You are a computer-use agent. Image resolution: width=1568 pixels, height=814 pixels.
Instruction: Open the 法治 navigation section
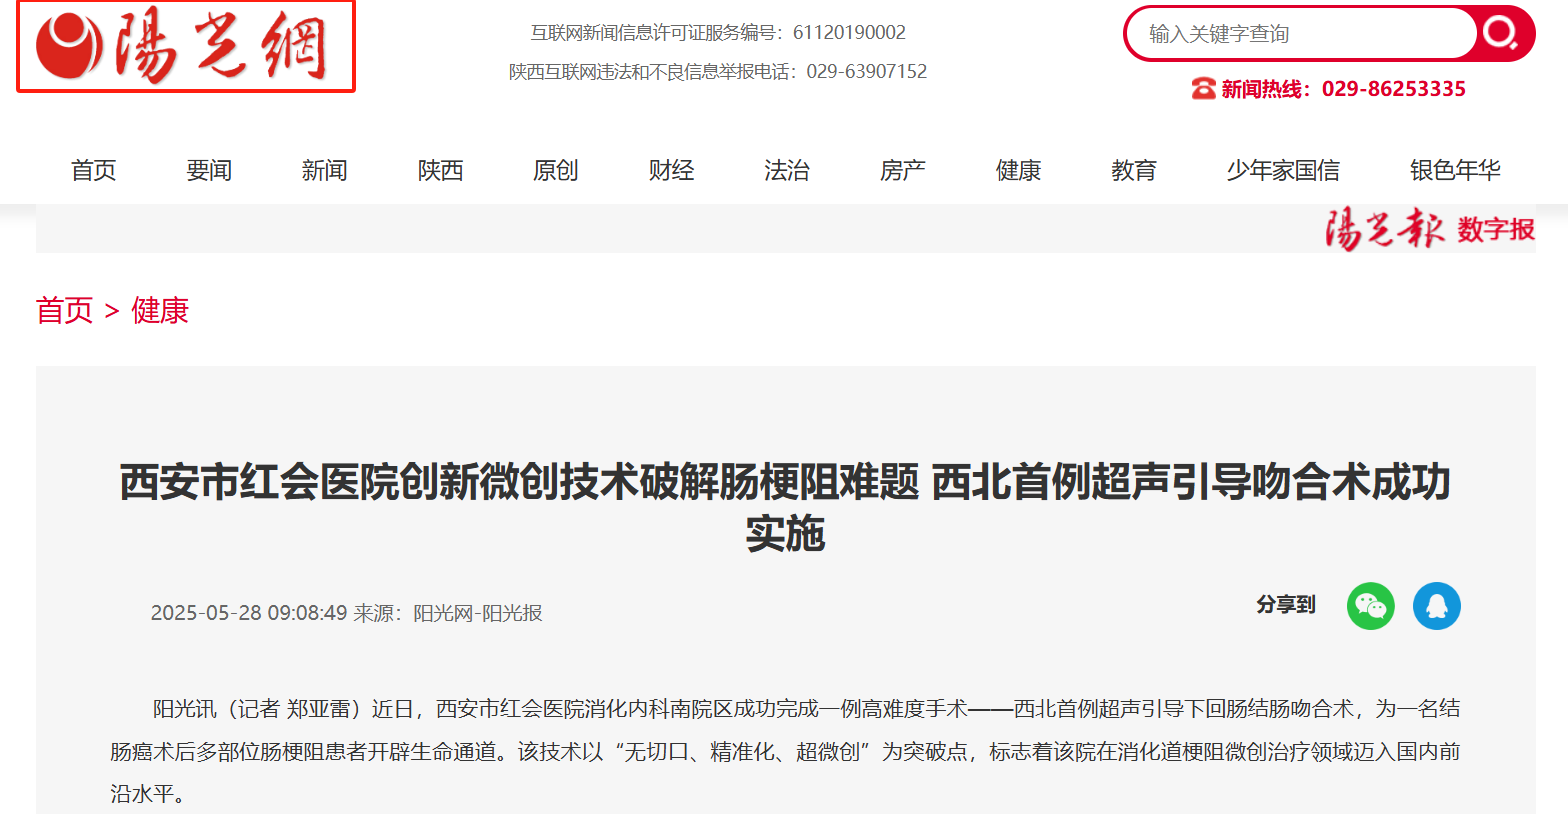click(x=787, y=171)
